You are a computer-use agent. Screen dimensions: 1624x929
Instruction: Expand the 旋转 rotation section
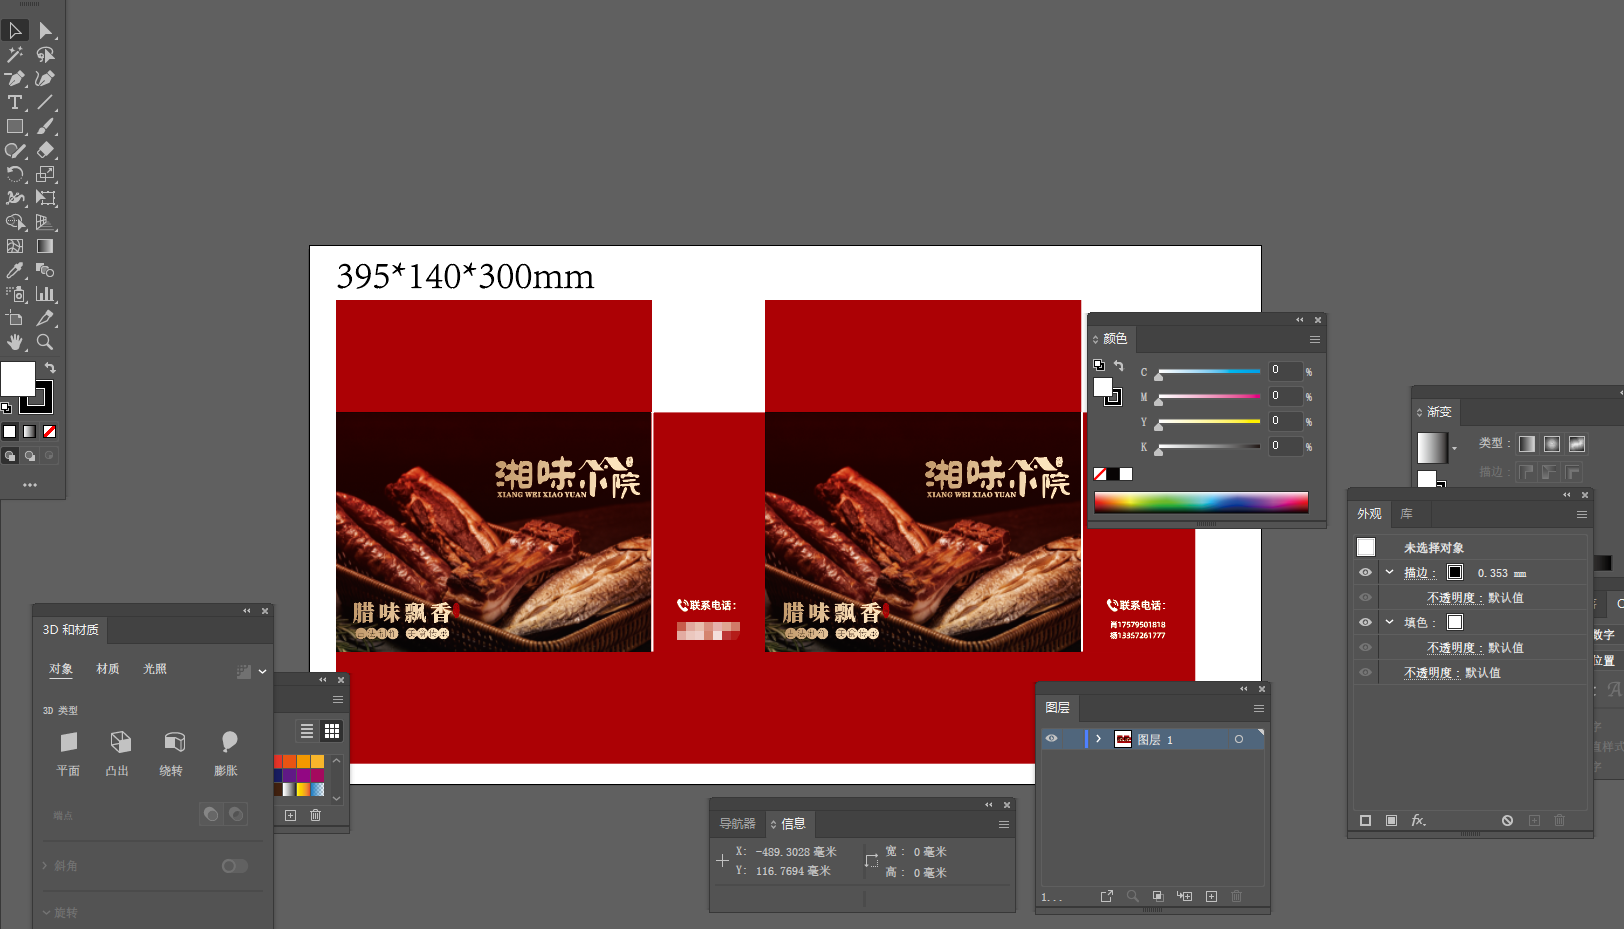pyautogui.click(x=46, y=912)
